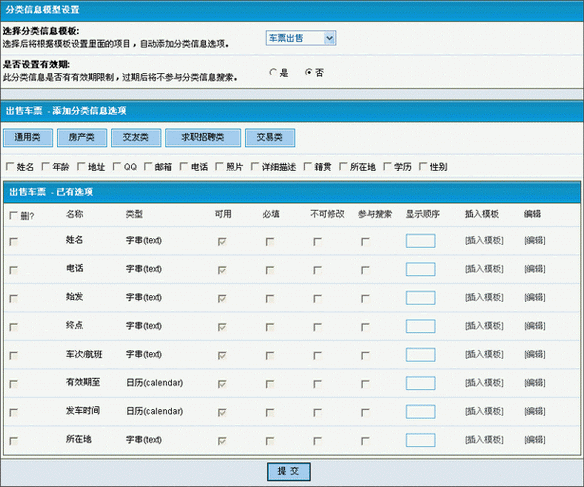Open the 交友类 category tab
Viewport: 584px width, 487px height.
136,137
